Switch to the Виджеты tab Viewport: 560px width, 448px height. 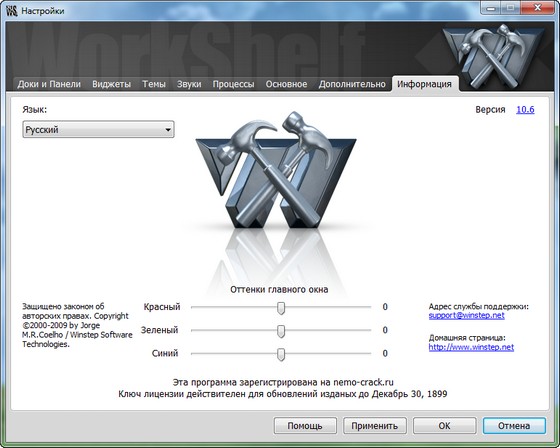tap(111, 84)
